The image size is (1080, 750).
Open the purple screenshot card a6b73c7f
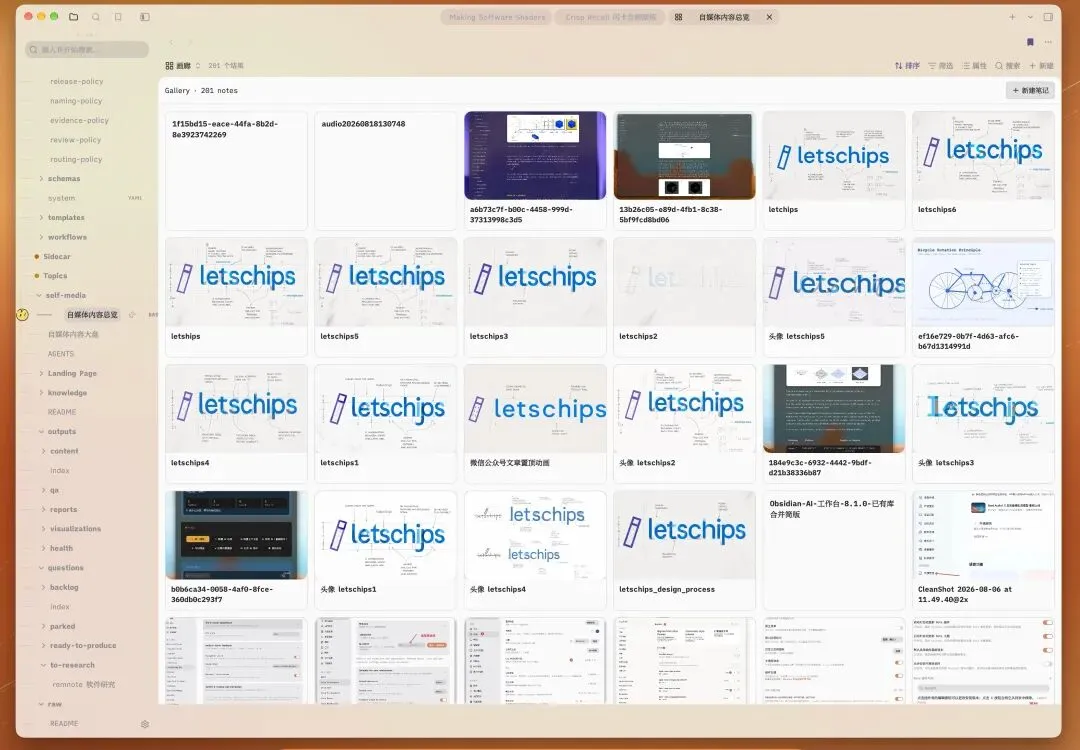click(535, 170)
